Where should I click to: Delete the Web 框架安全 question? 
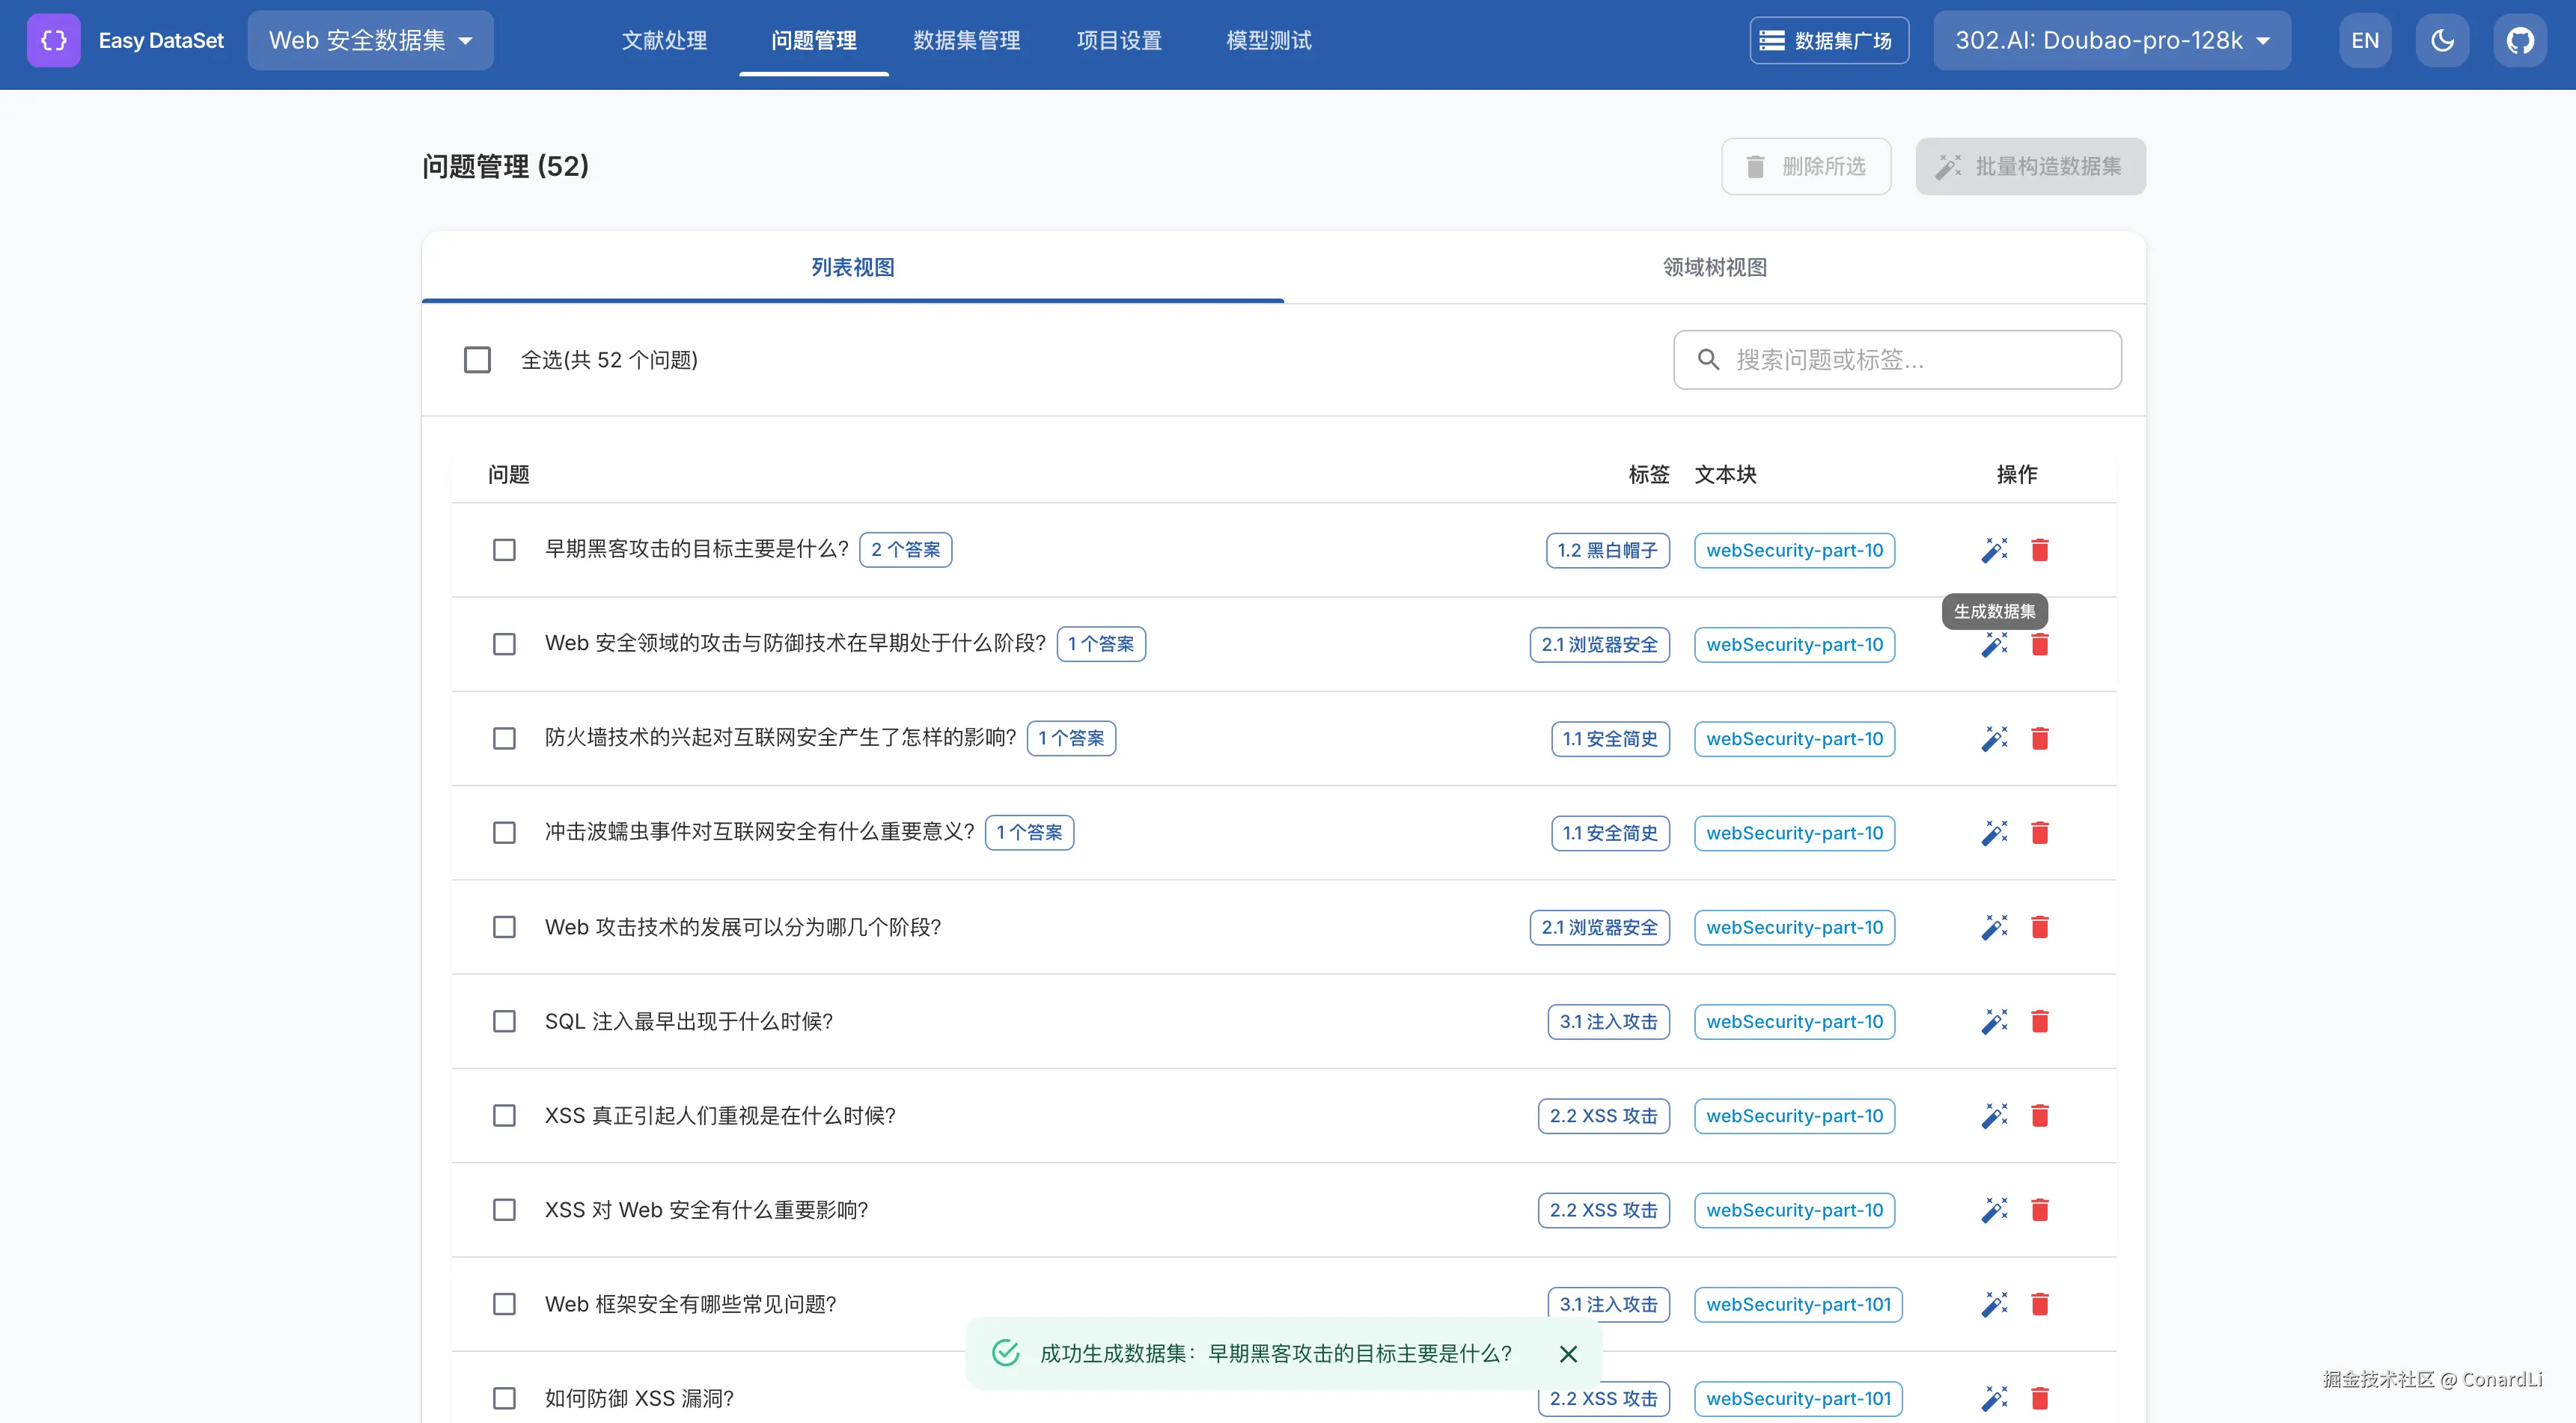(x=2040, y=1303)
